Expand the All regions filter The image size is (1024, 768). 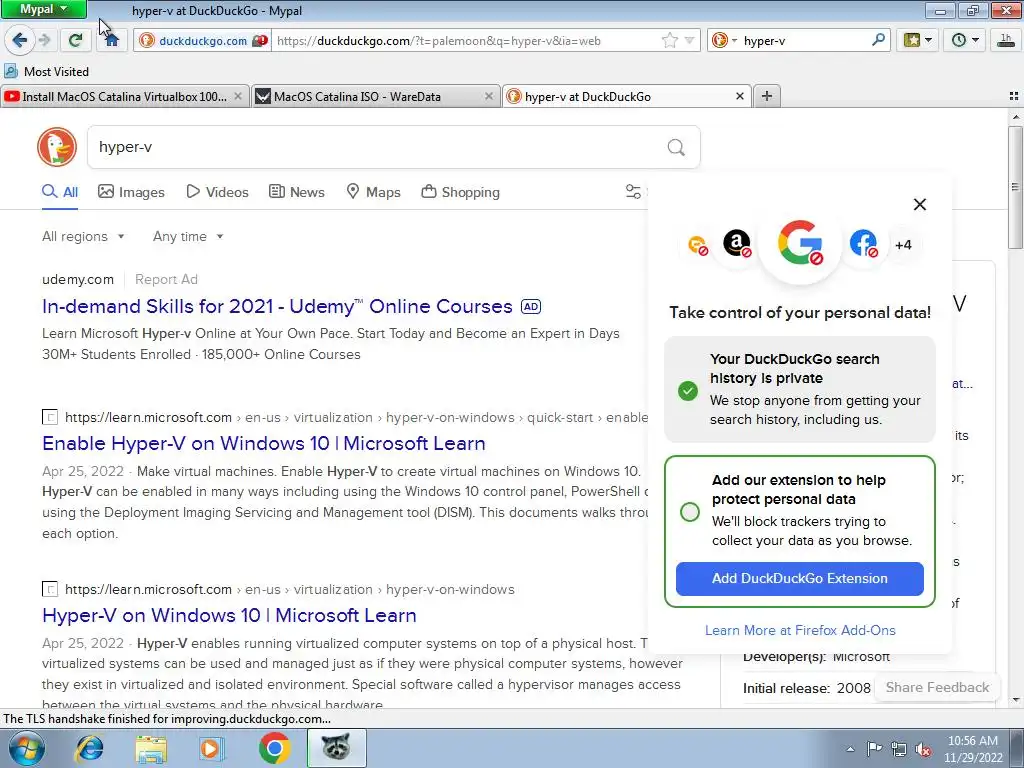point(83,236)
